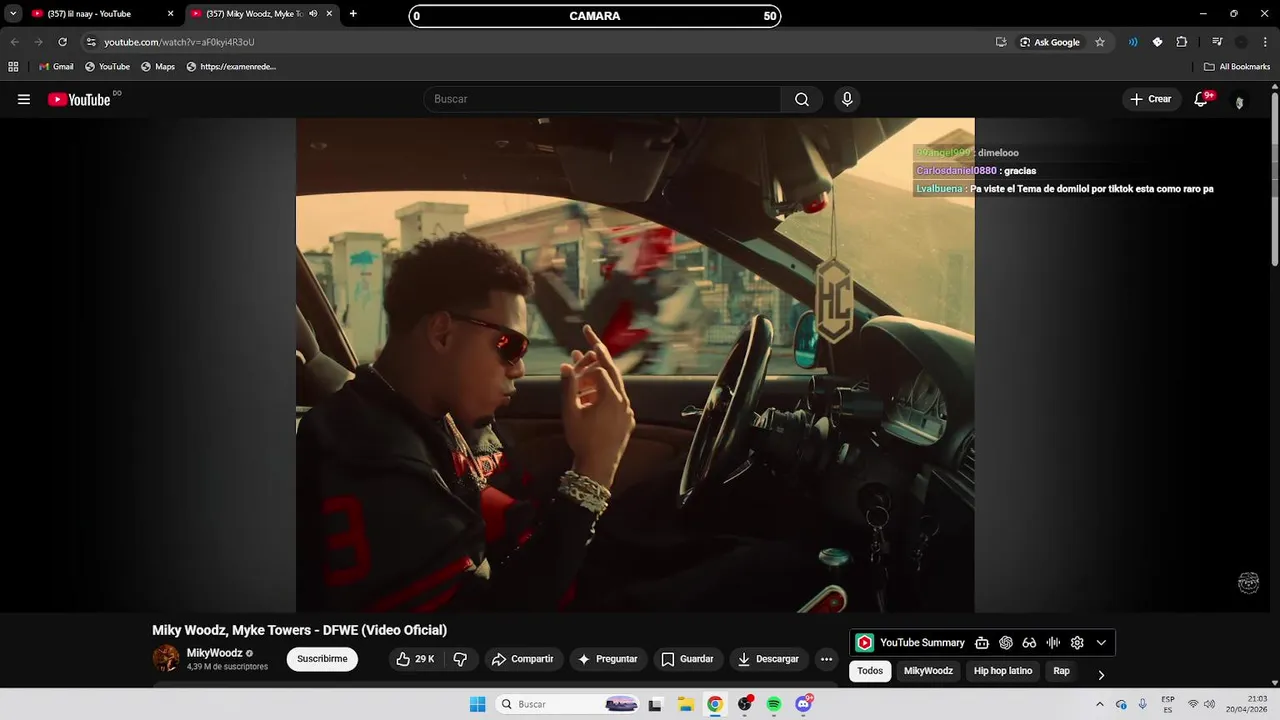The image size is (1280, 720).
Task: Open the YouTube hamburger guide menu
Action: click(24, 99)
